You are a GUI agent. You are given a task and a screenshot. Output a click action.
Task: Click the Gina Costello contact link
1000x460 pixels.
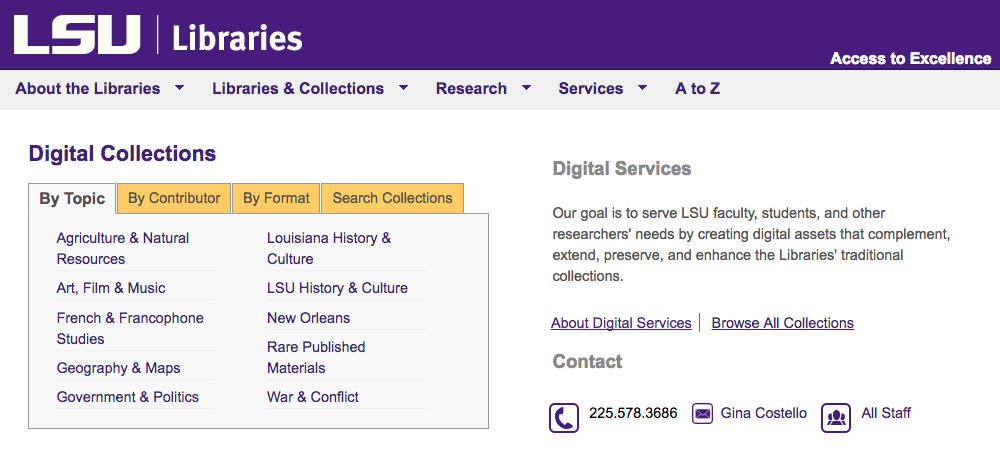pos(763,413)
